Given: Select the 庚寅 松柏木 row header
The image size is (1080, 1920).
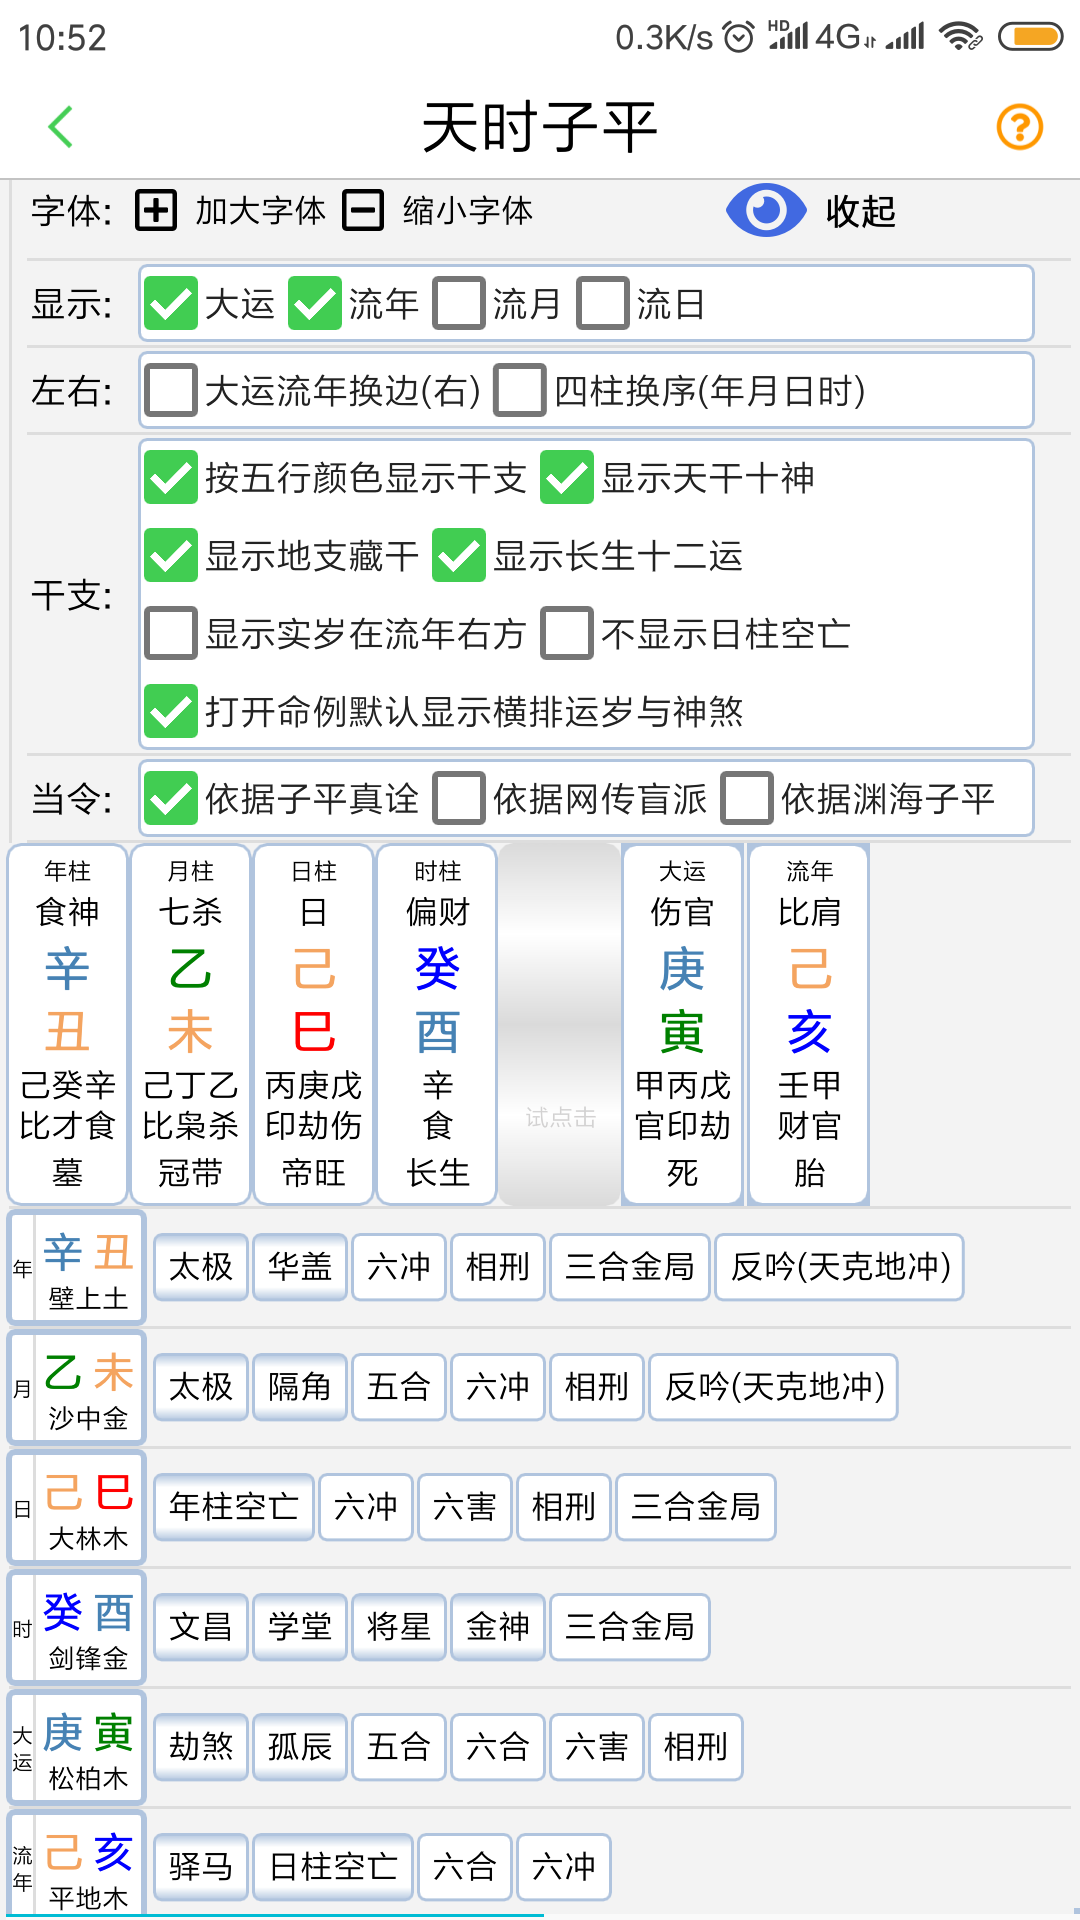Looking at the screenshot, I should pos(78,1748).
